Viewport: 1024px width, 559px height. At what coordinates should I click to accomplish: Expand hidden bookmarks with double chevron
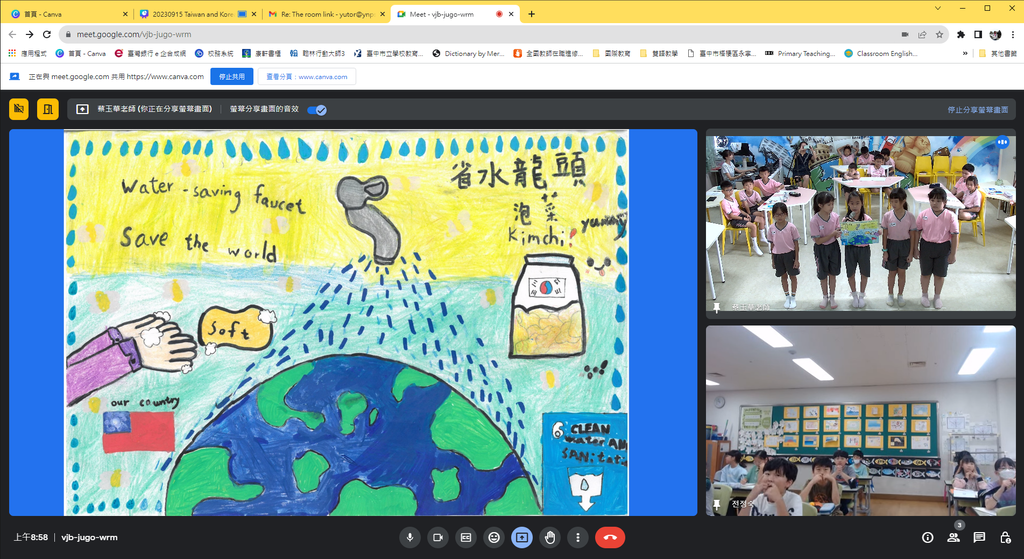coord(965,54)
